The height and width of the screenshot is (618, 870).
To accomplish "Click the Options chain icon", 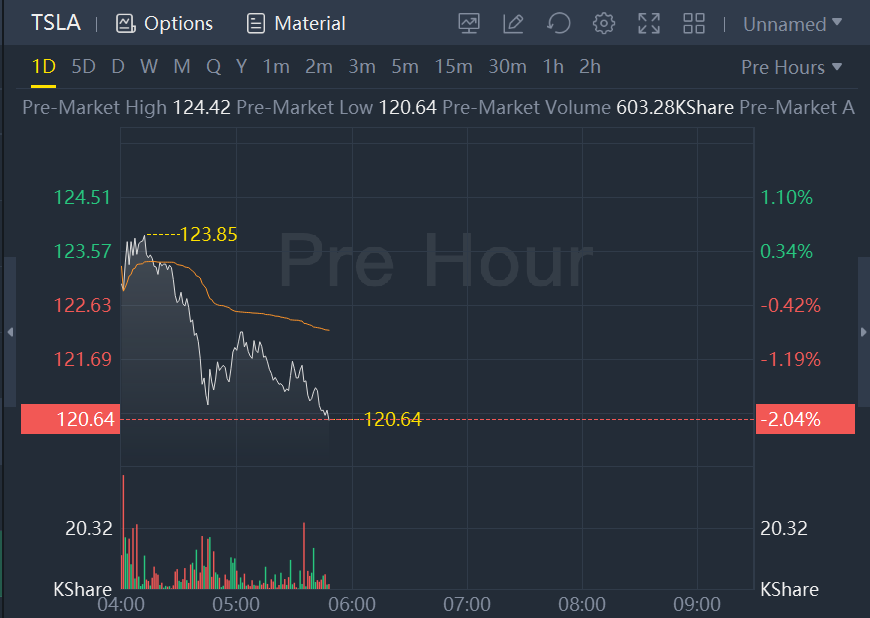I will [125, 23].
